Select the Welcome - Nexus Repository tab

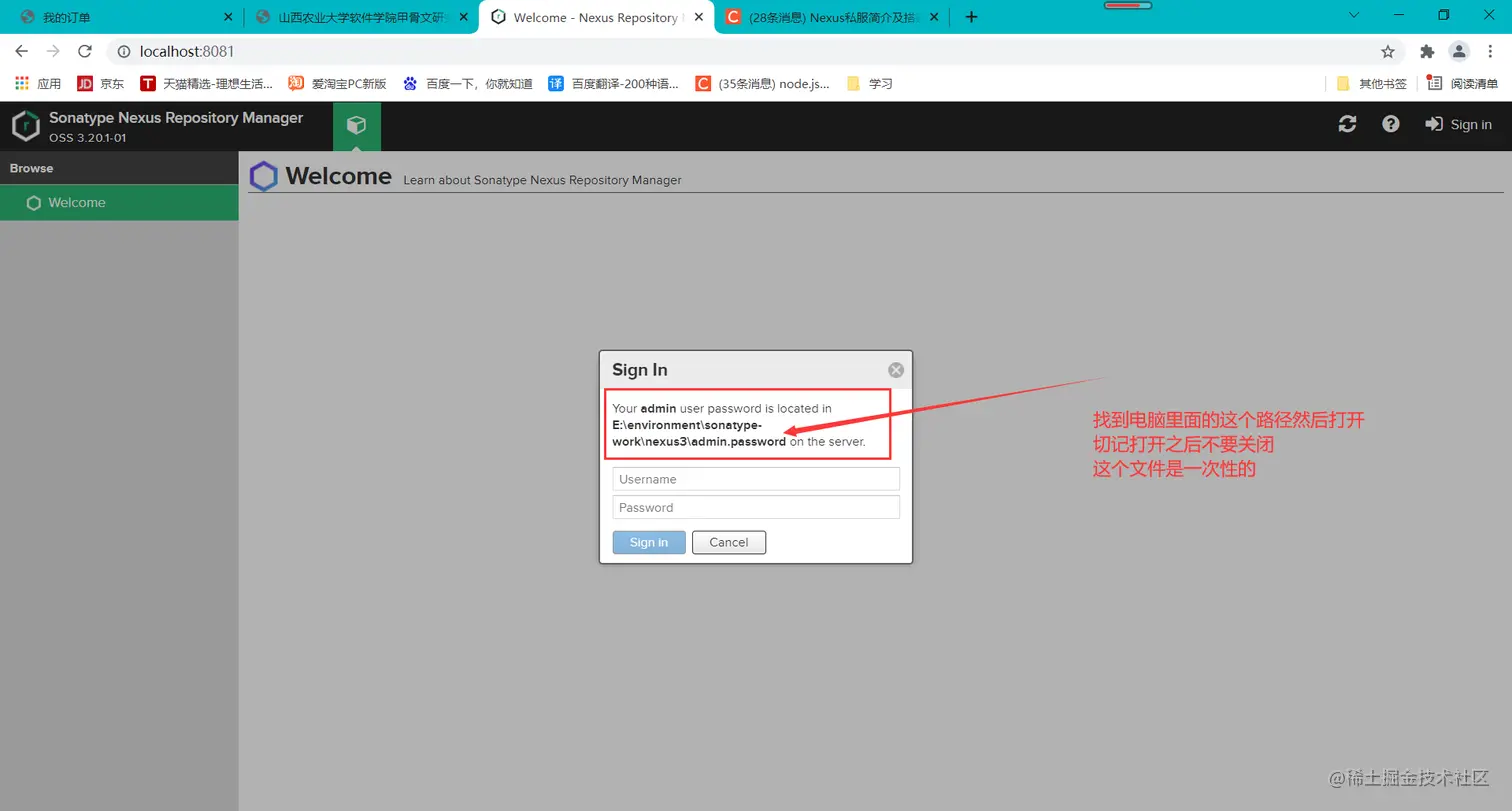(x=597, y=17)
